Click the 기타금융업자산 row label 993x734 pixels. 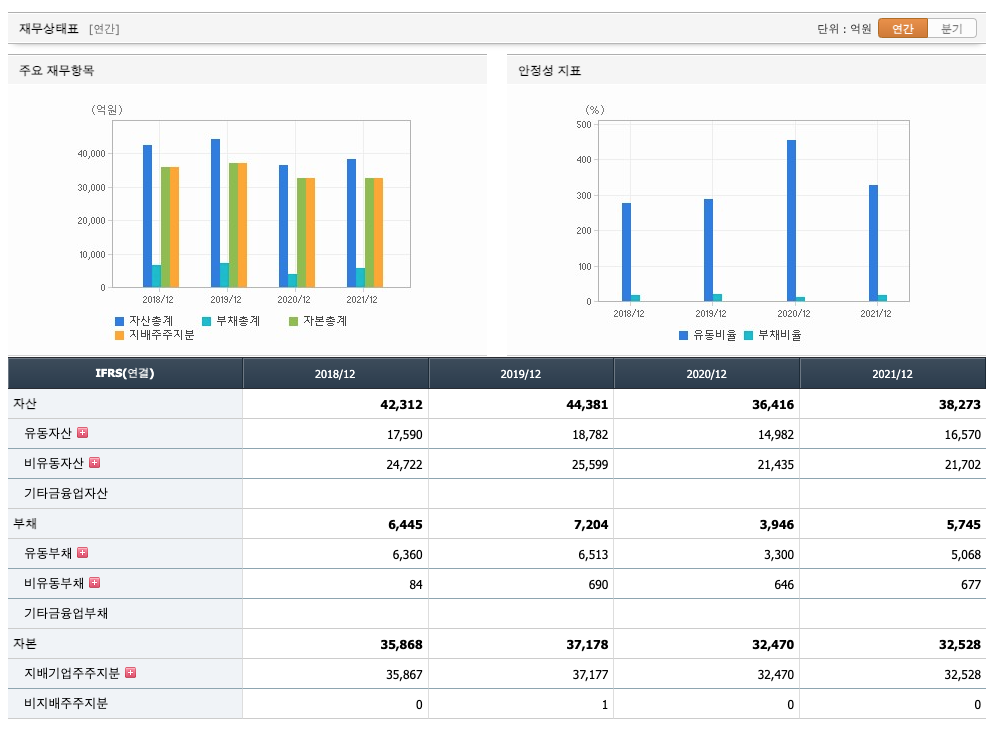[x=66, y=493]
